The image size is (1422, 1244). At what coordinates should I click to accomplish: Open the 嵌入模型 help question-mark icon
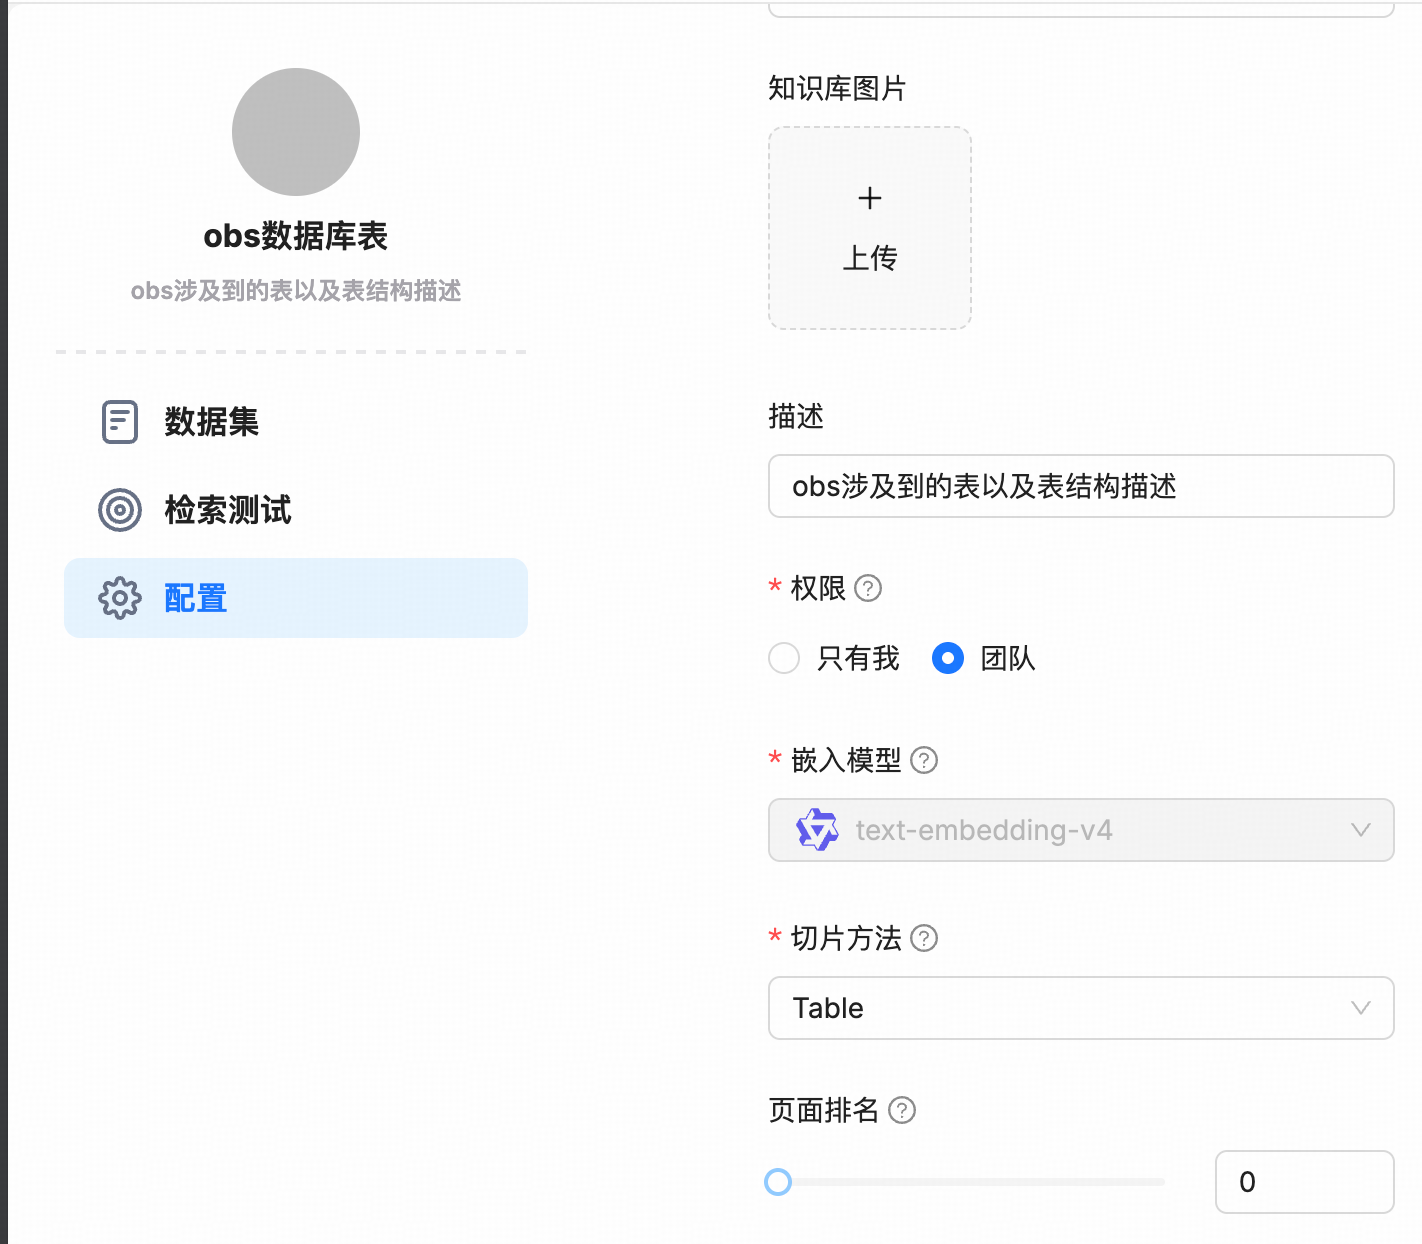[x=925, y=761]
